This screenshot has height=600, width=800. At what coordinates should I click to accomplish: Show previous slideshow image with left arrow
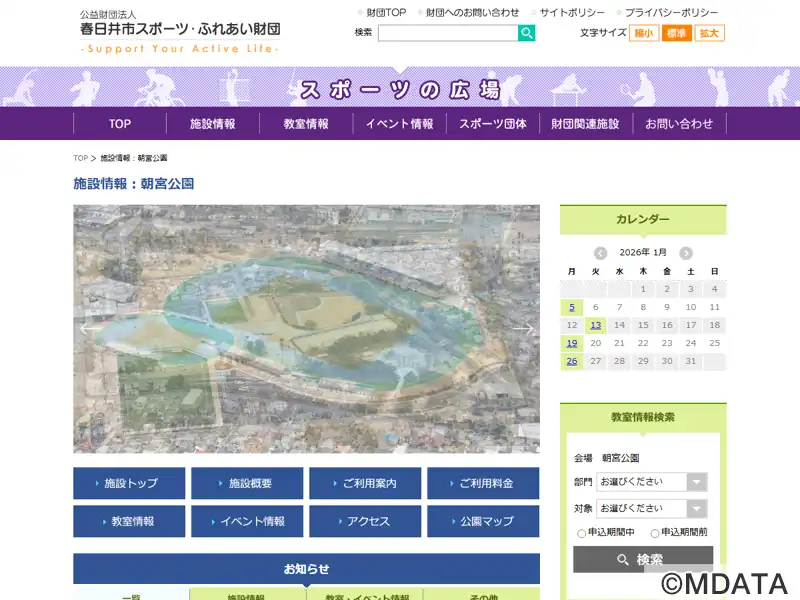coord(90,328)
